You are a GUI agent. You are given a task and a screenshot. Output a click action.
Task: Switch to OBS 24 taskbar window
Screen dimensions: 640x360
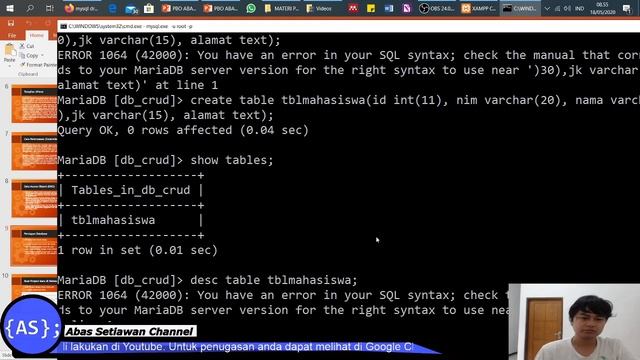(x=438, y=8)
